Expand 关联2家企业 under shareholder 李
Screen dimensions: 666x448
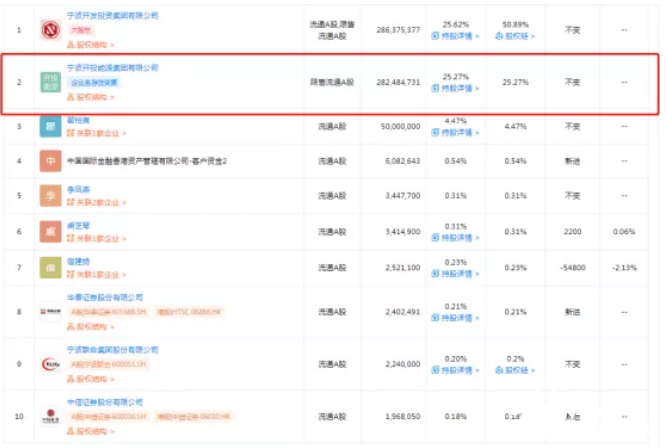96,203
